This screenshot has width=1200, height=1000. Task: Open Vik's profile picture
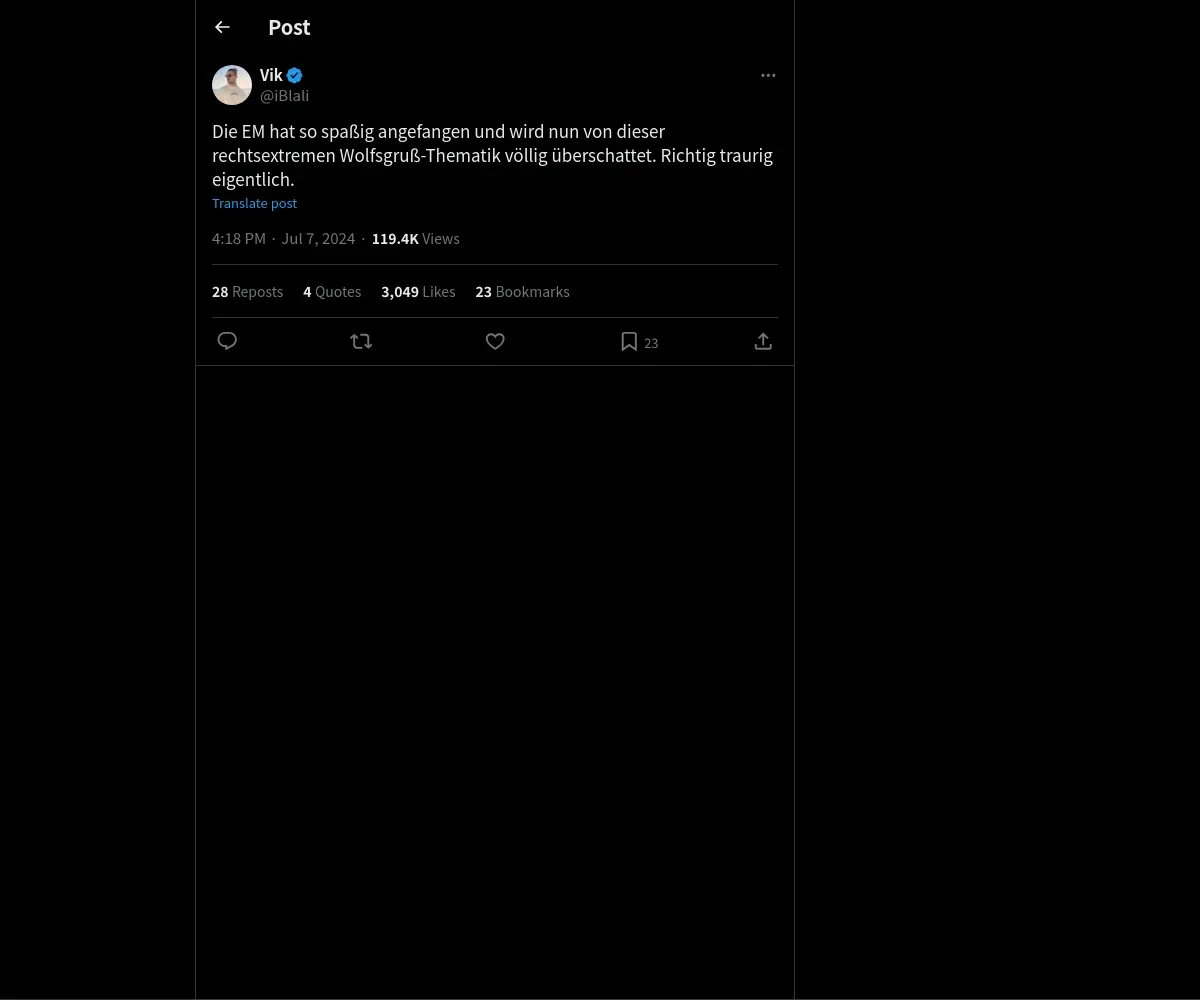point(232,85)
